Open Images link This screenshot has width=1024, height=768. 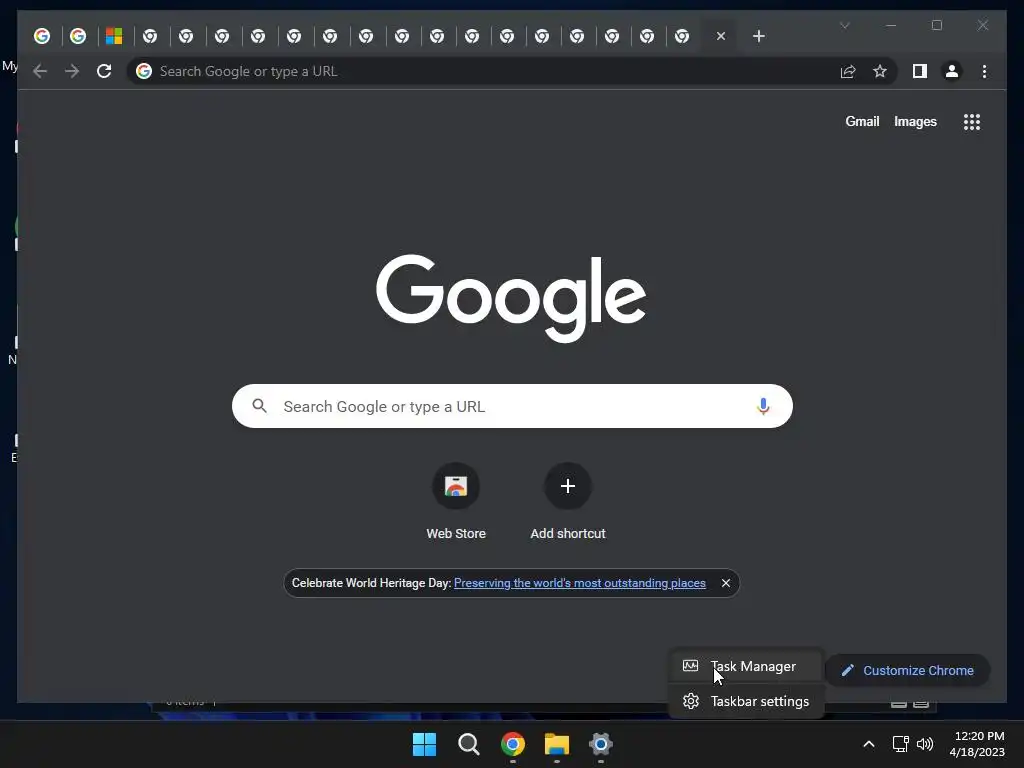pos(915,121)
